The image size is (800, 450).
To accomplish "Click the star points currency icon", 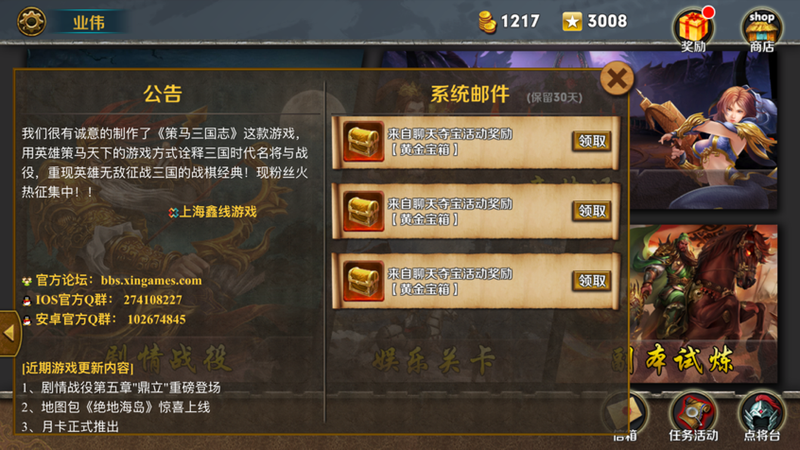I will coord(572,21).
